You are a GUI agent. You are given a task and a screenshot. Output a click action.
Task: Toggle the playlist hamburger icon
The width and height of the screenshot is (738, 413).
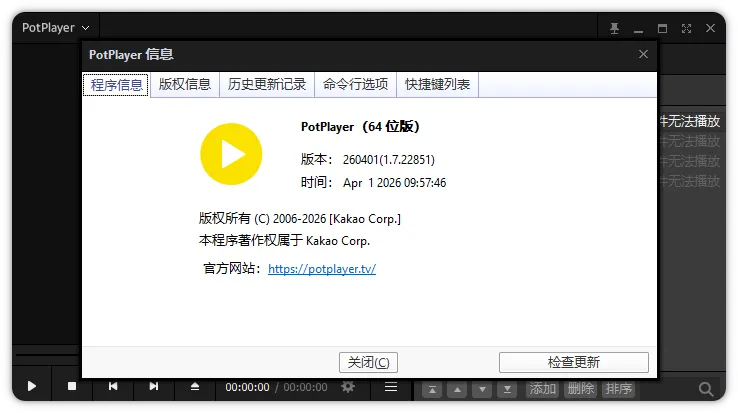coord(391,387)
